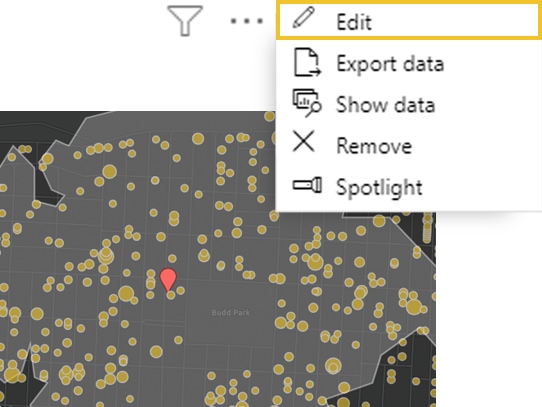Screen dimensions: 542x407
Task: Click the export page-arrow icon
Action: (307, 62)
